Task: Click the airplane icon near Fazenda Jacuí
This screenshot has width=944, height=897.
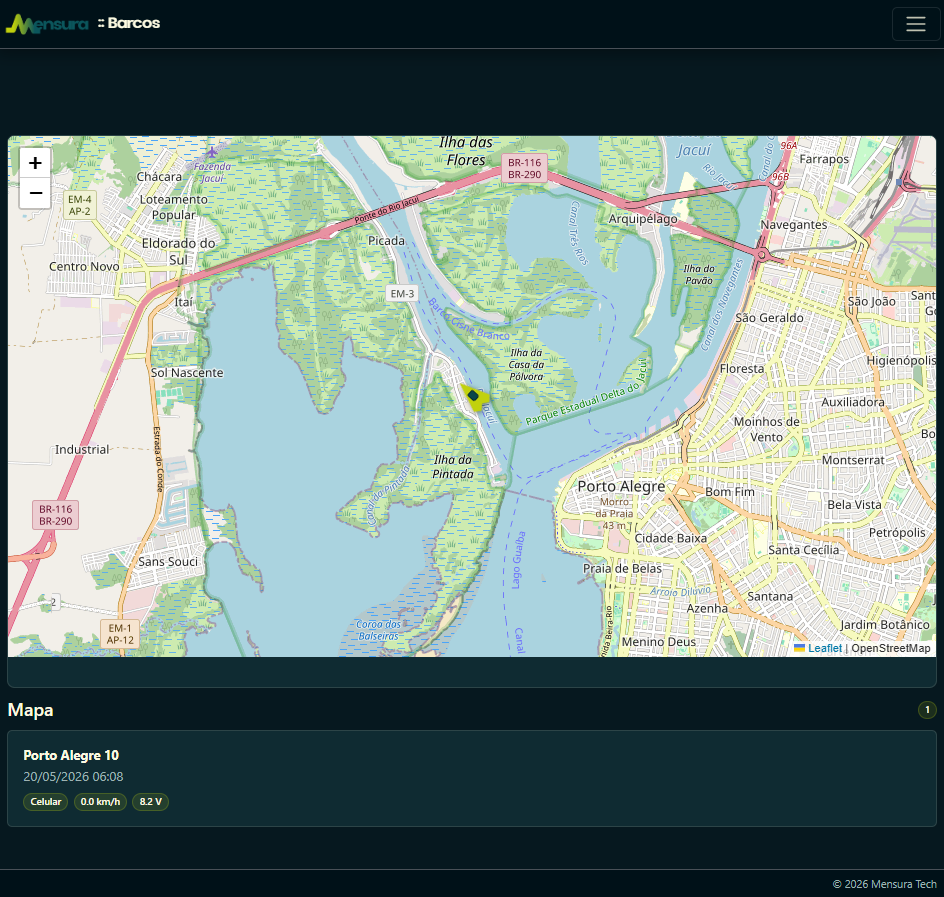Action: tap(211, 151)
